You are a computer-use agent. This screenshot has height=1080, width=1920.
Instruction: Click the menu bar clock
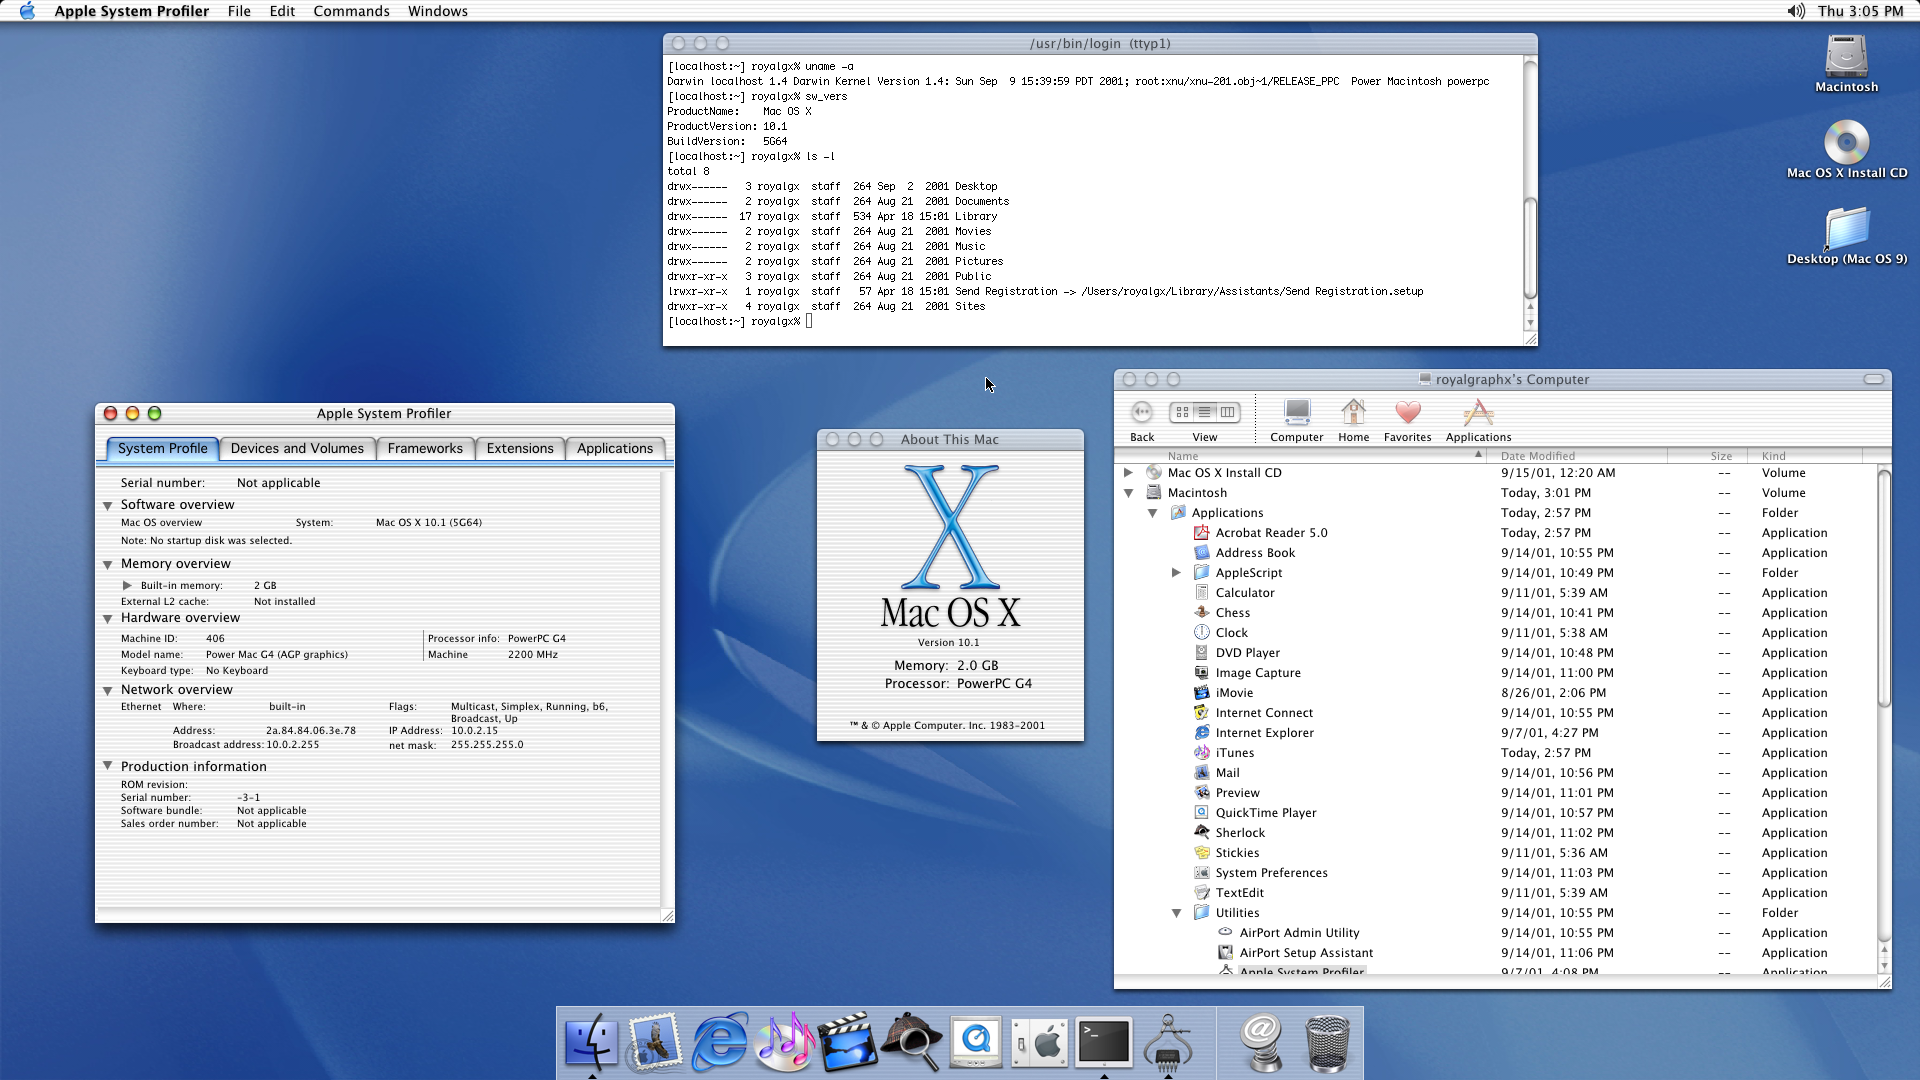coord(1860,11)
